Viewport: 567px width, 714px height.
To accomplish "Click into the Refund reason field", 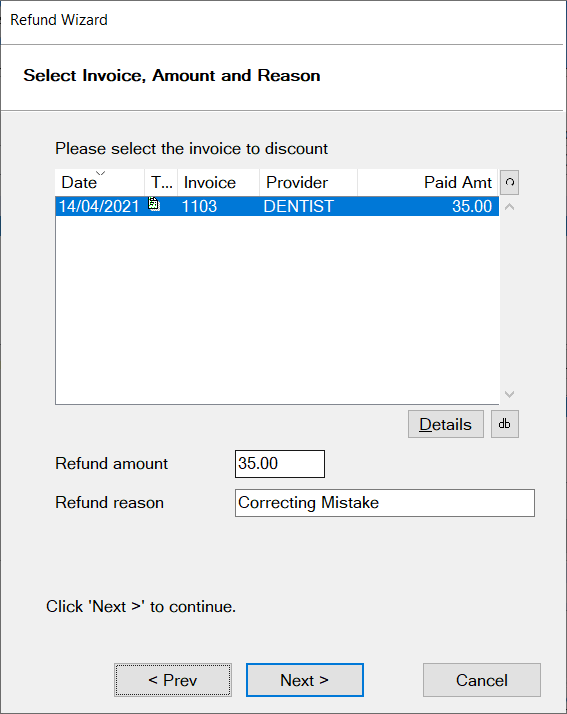I will pos(385,503).
